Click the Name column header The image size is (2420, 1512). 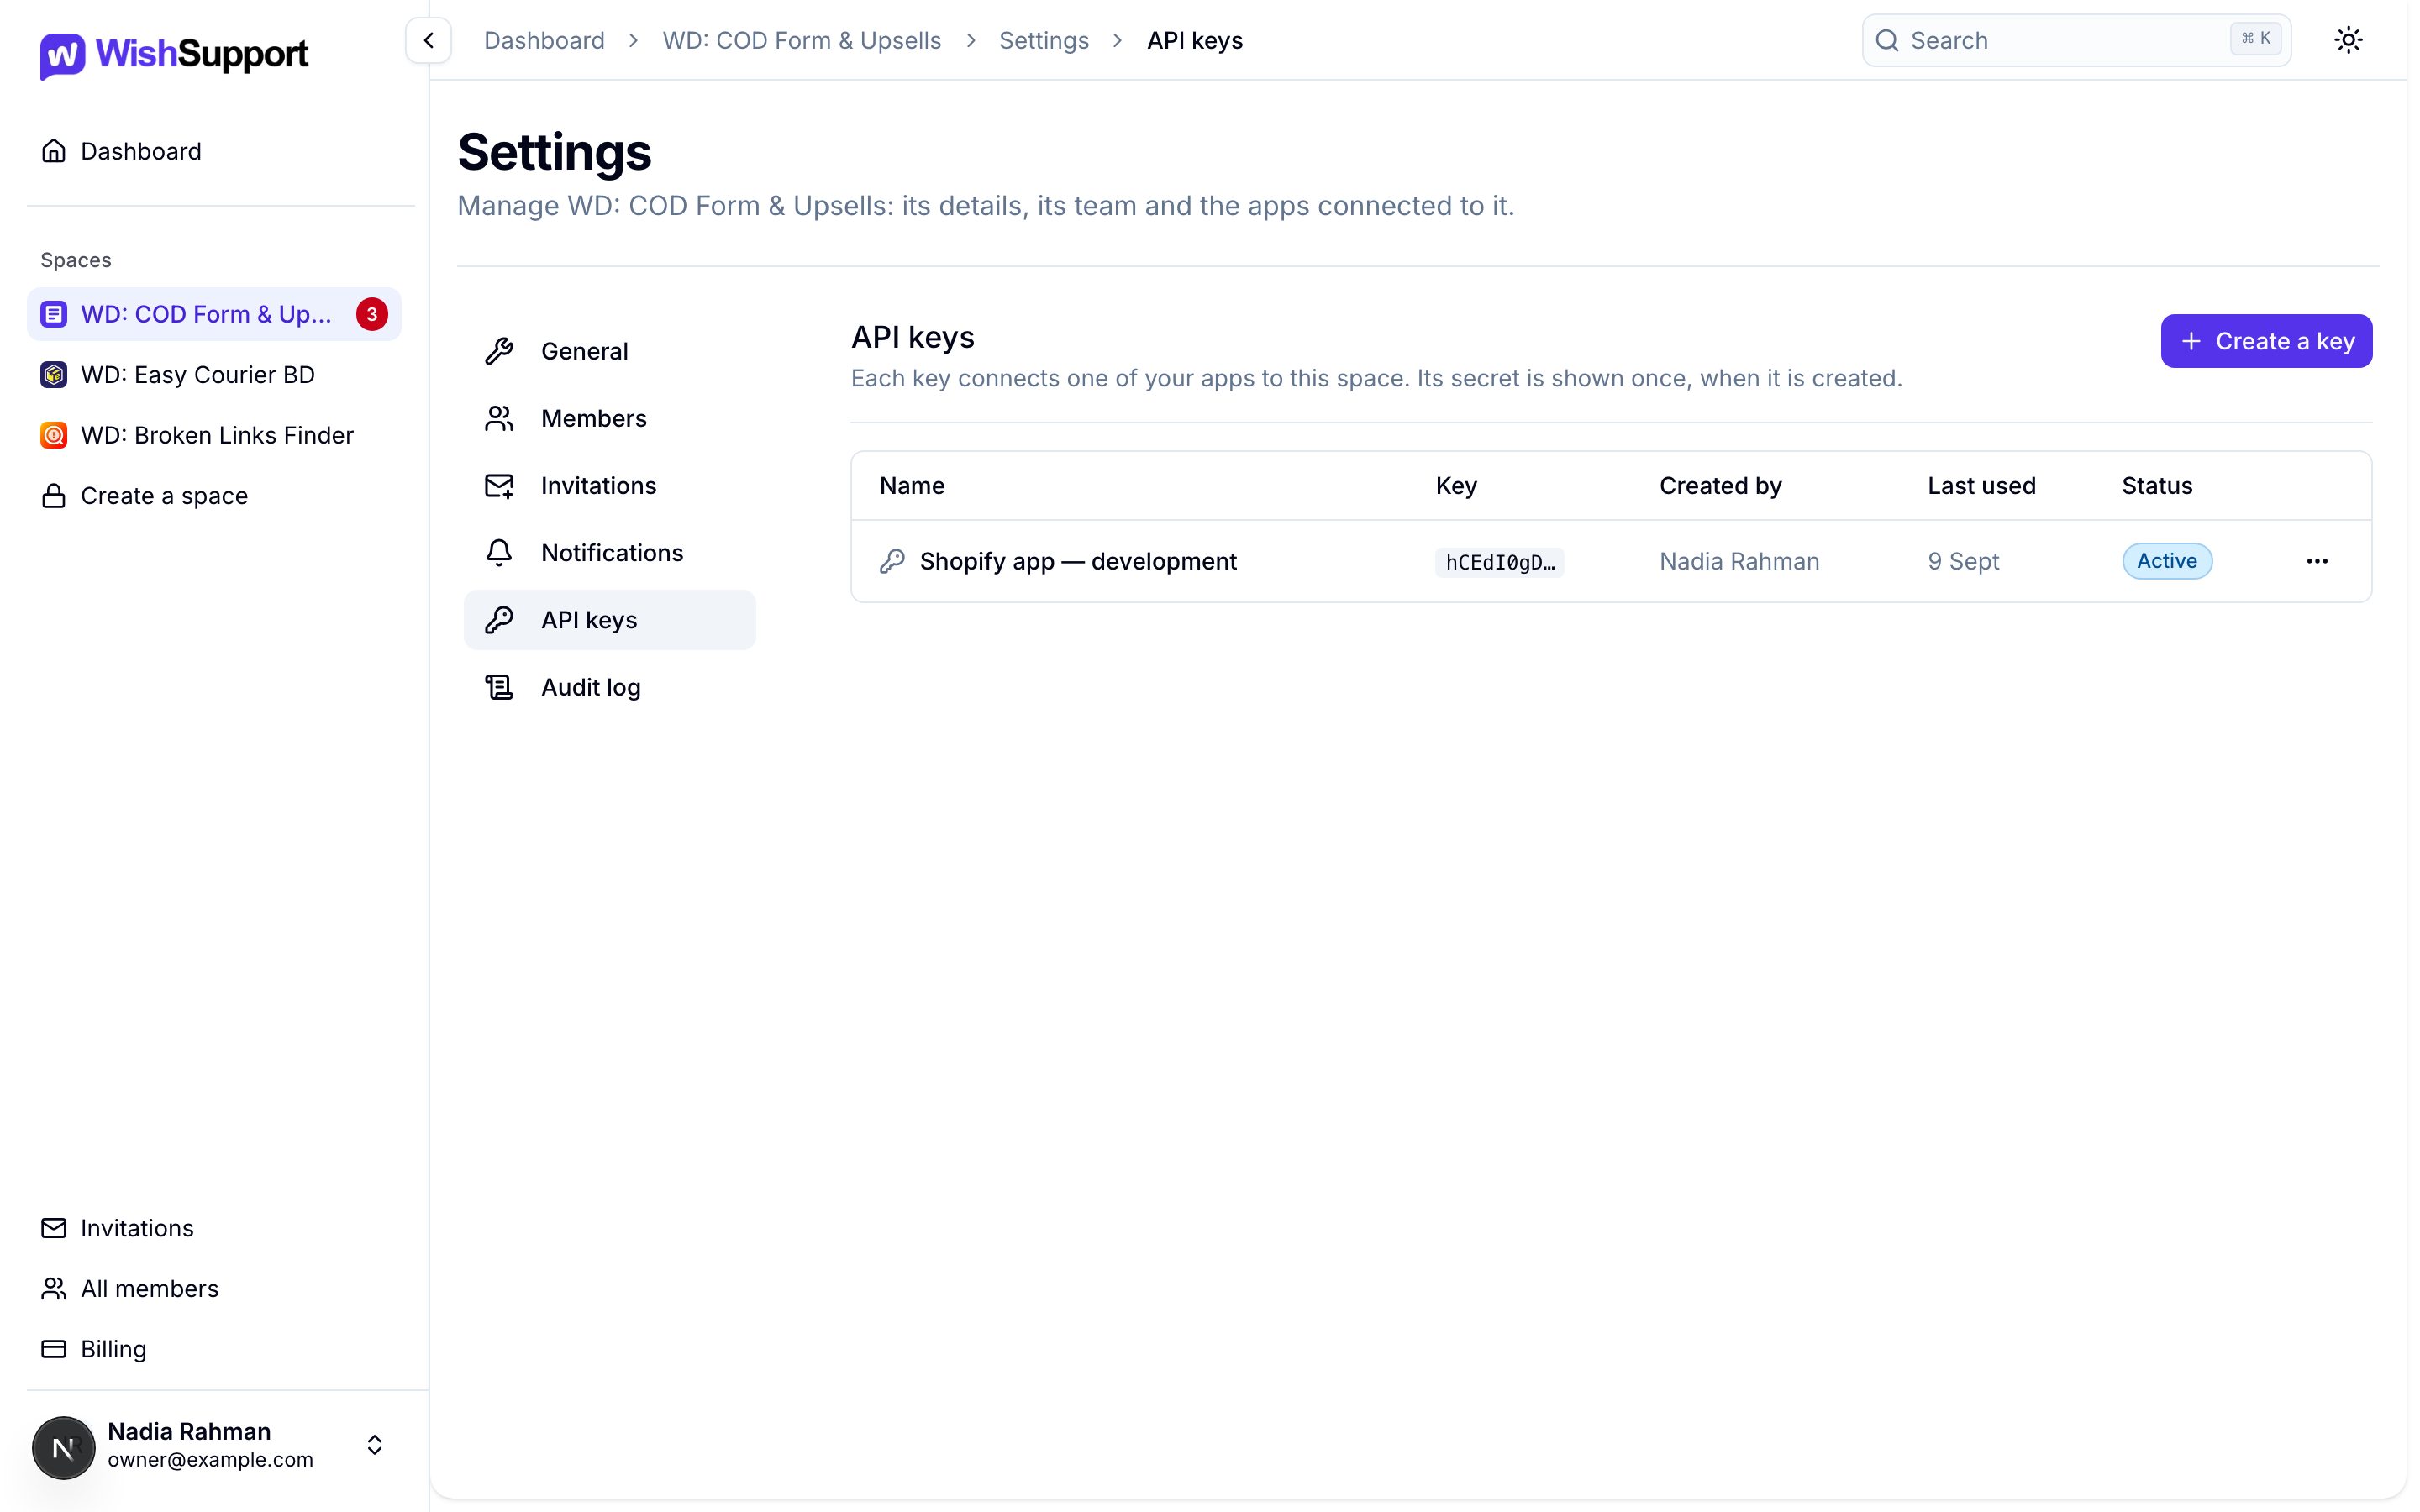[x=912, y=486]
